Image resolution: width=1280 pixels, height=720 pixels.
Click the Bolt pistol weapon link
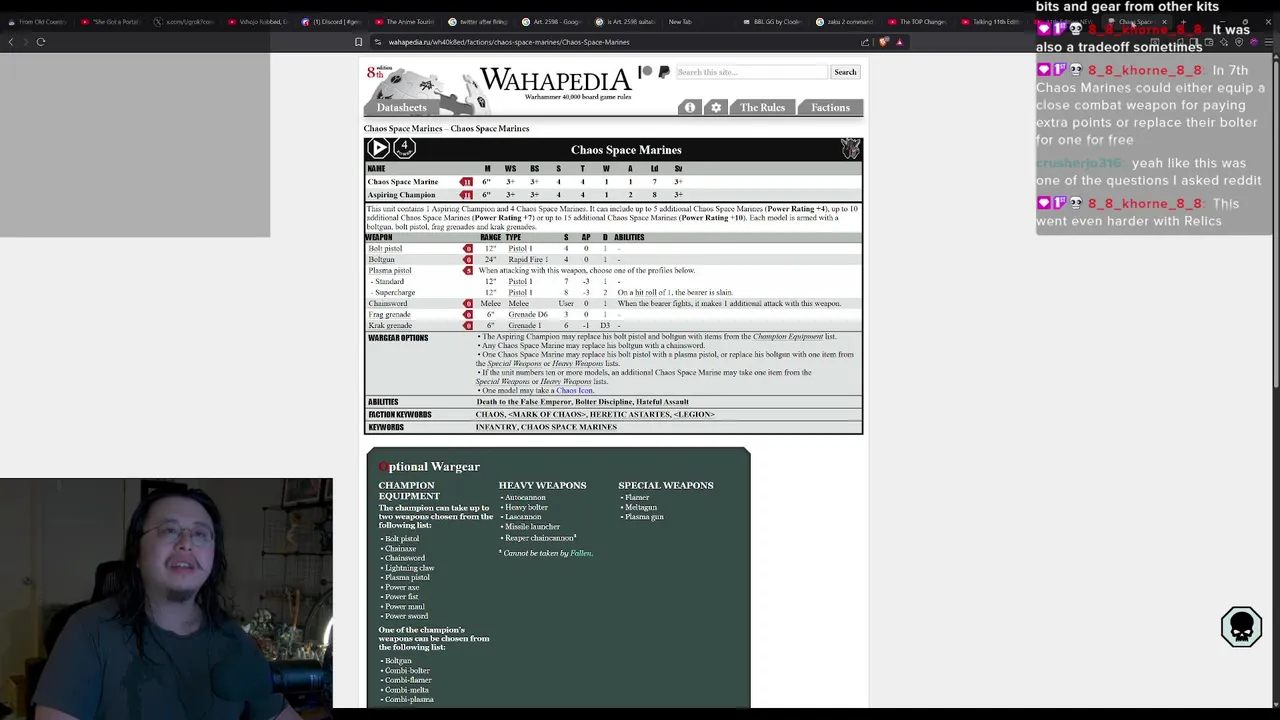pyautogui.click(x=385, y=248)
